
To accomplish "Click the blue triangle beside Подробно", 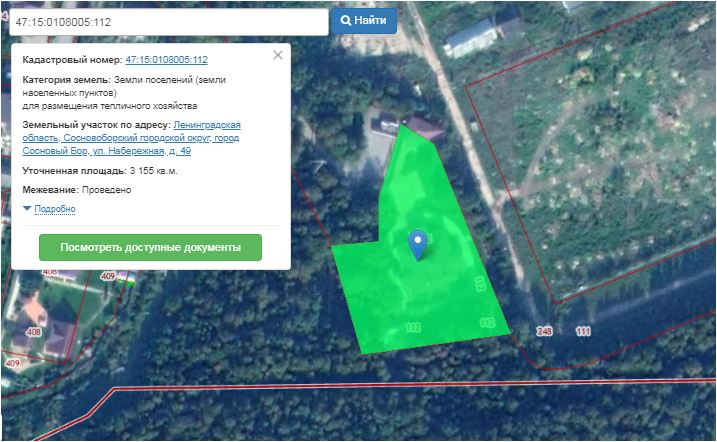I will click(27, 209).
